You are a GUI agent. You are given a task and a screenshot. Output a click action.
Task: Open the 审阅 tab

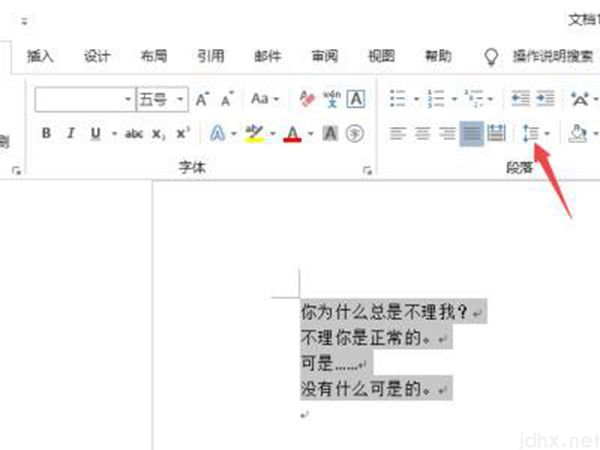pos(325,56)
